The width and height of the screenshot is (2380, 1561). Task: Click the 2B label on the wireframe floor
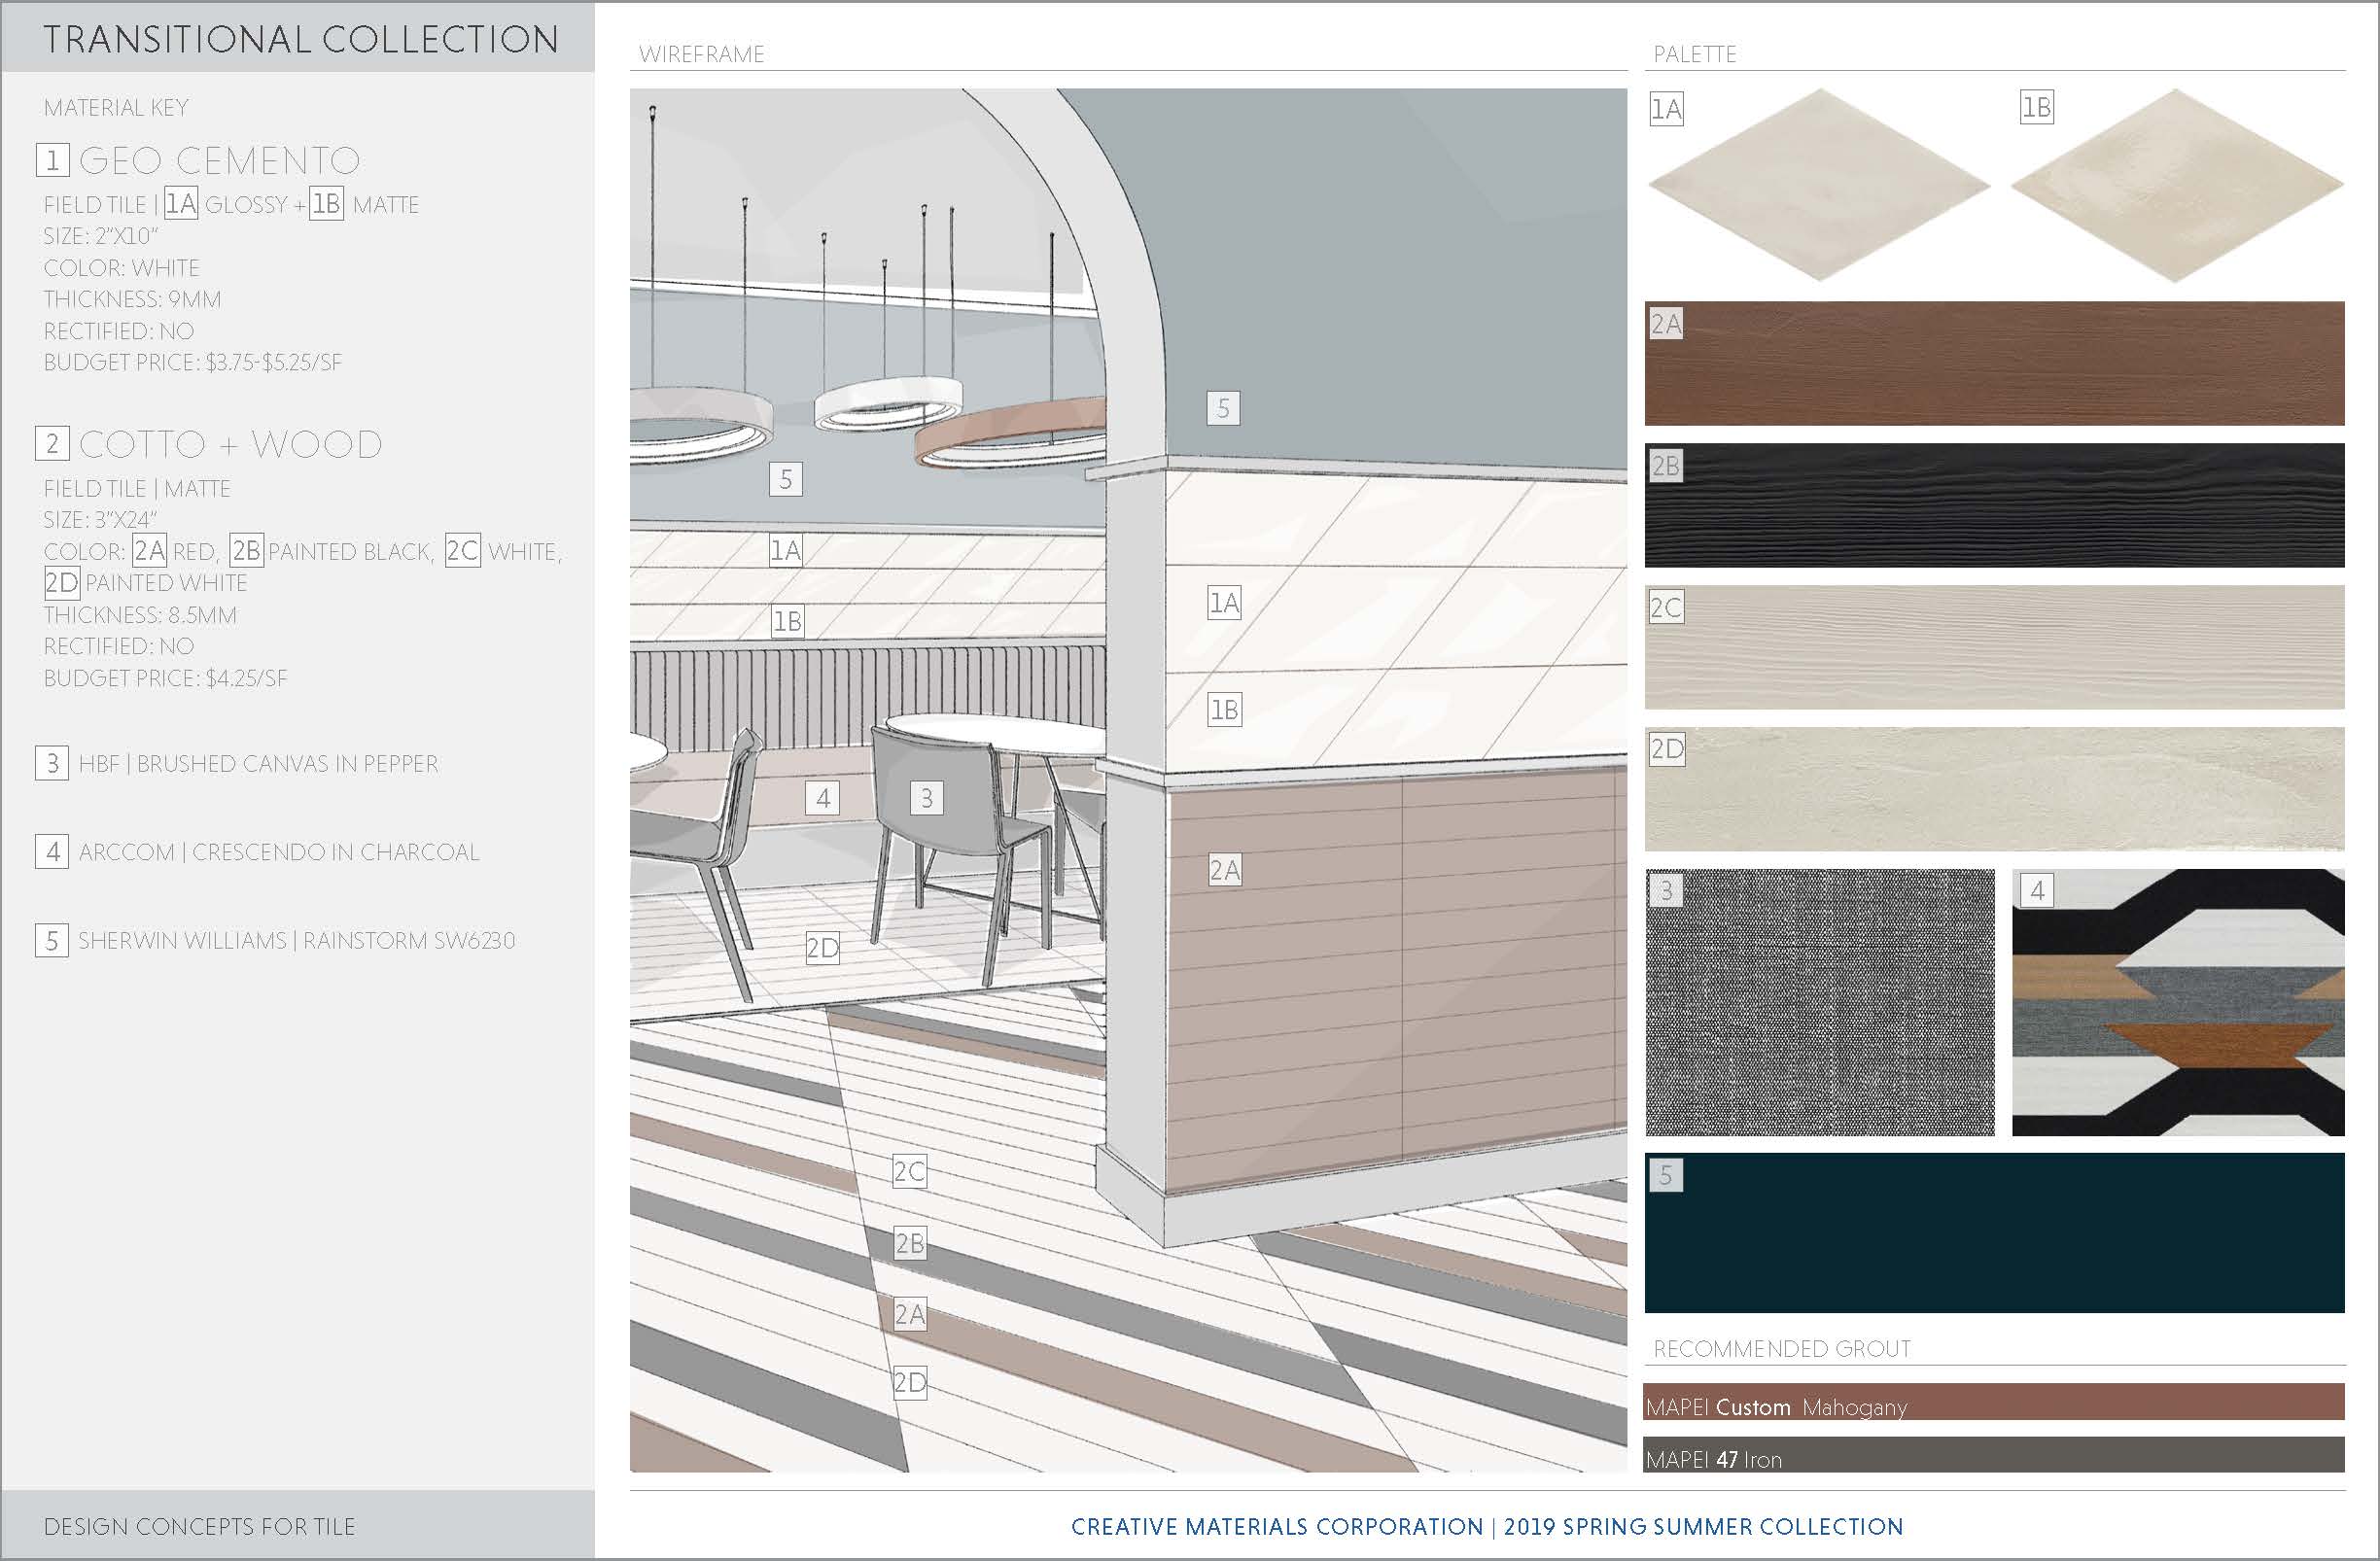pos(909,1243)
